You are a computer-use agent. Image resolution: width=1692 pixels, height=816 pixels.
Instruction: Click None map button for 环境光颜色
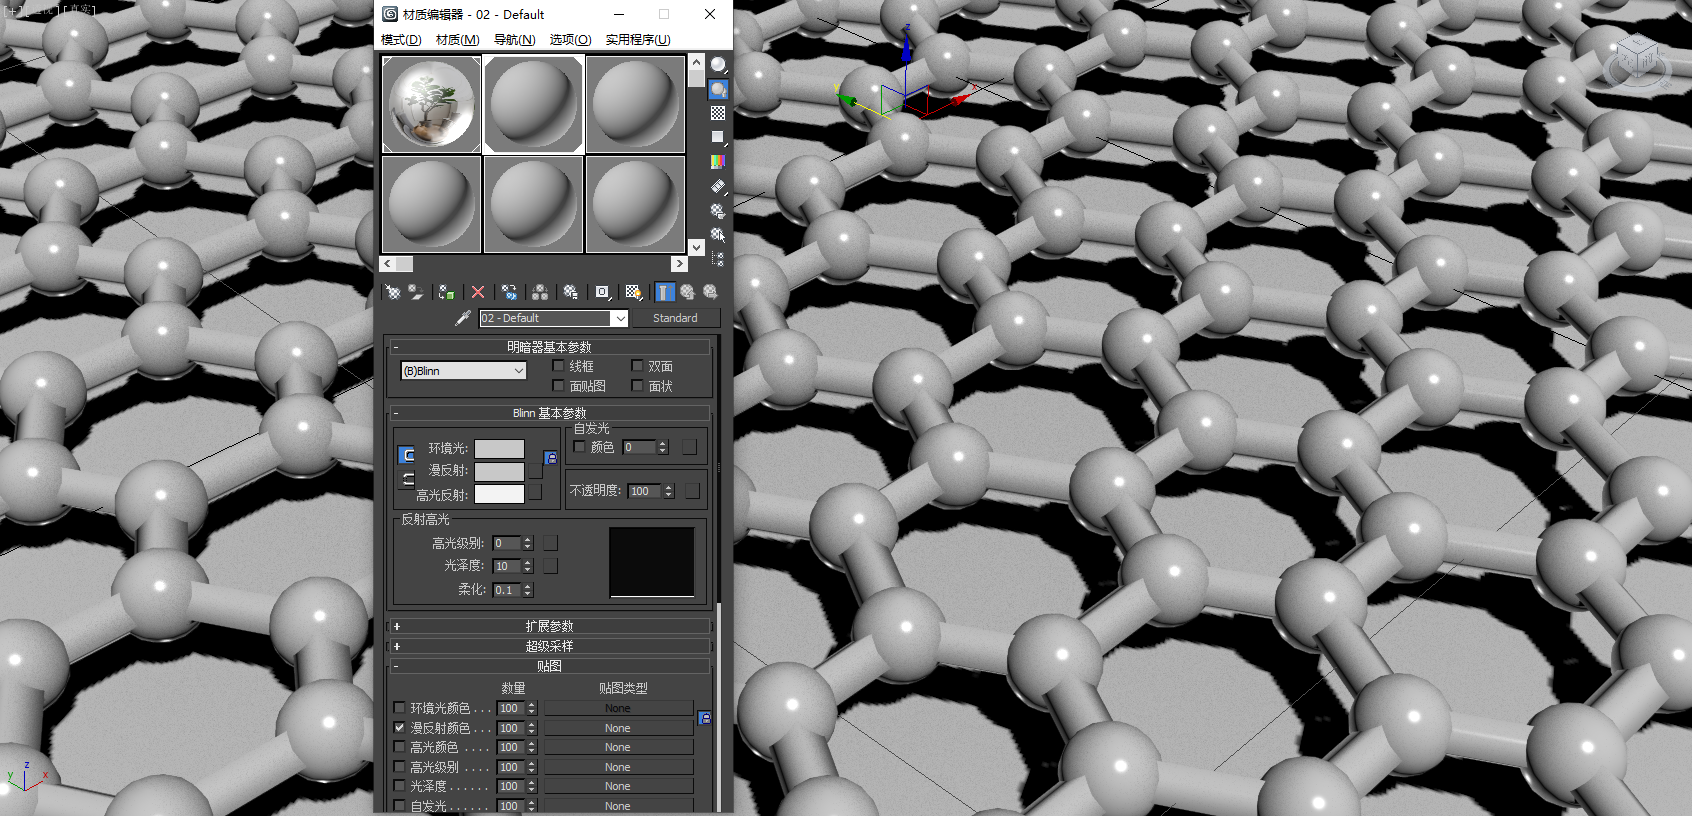[x=618, y=708]
